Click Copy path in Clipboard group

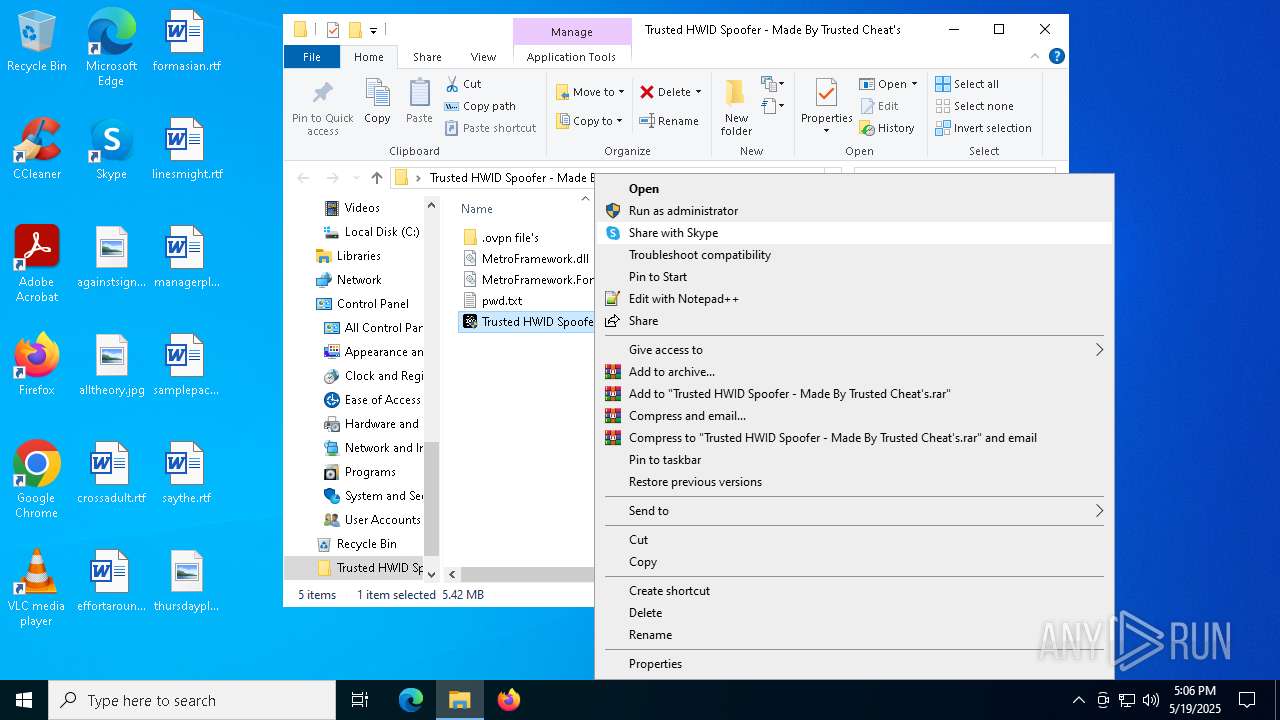coord(480,106)
